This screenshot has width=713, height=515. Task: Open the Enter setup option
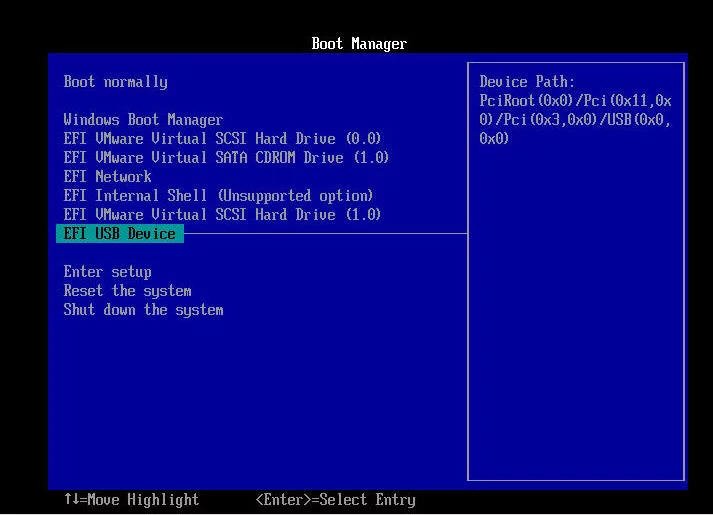coord(108,272)
